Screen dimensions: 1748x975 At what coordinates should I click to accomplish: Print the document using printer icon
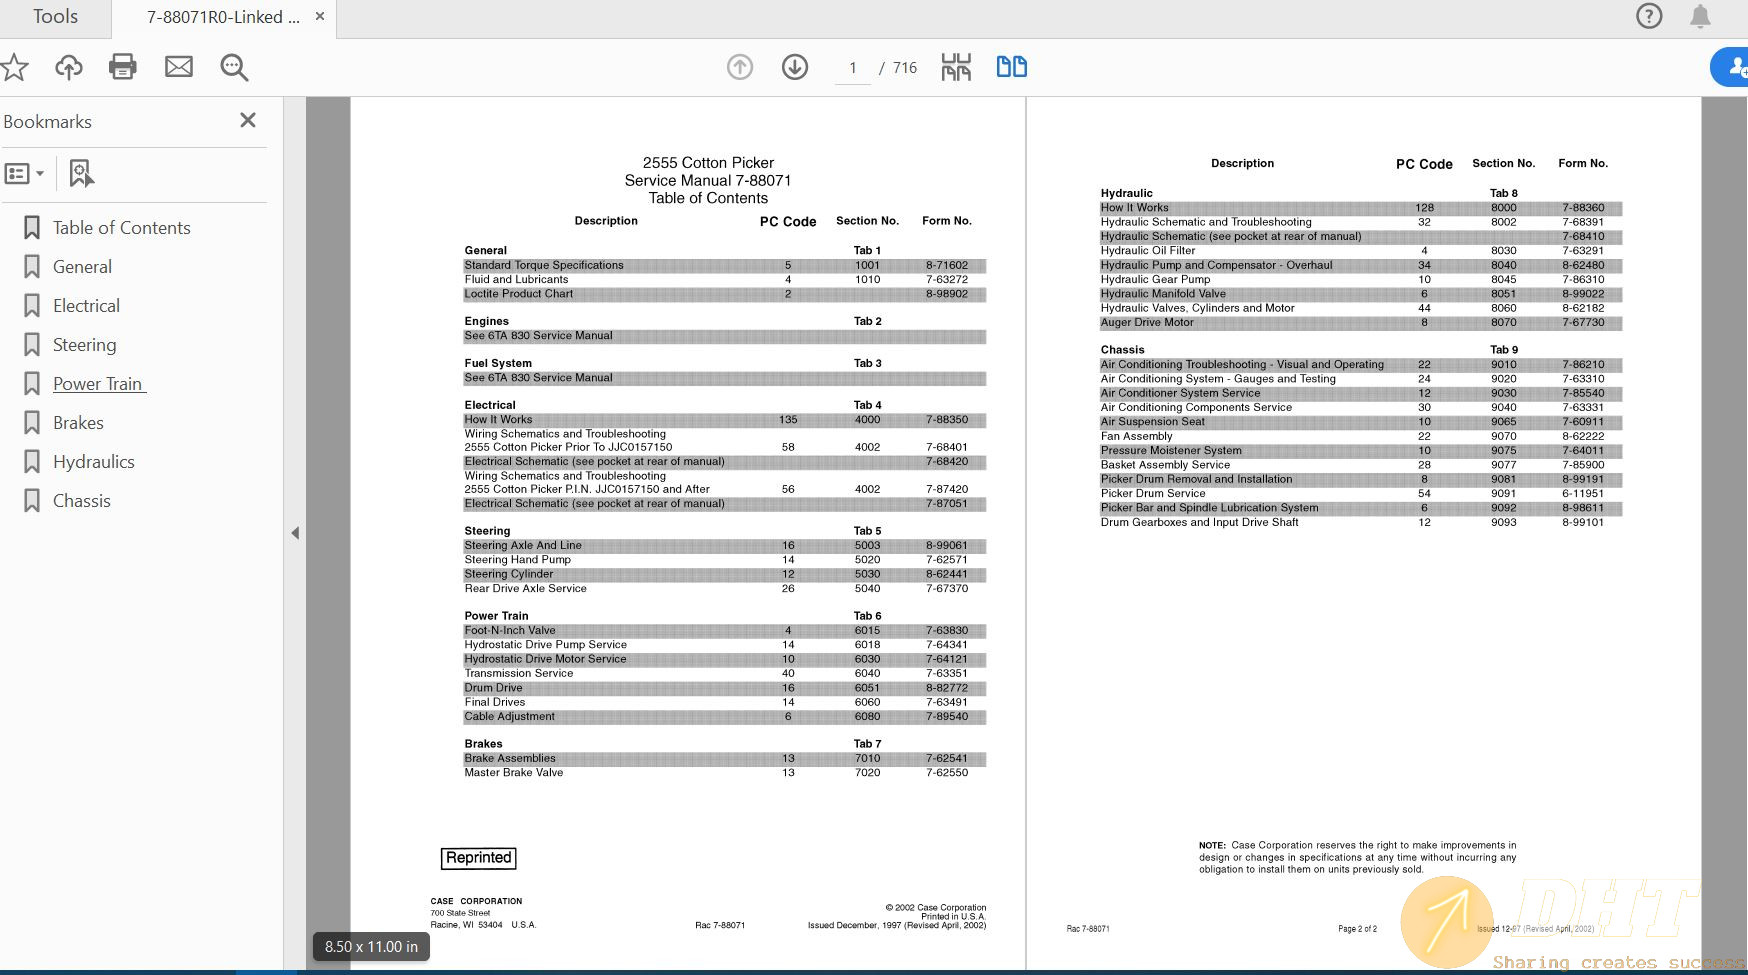(123, 67)
